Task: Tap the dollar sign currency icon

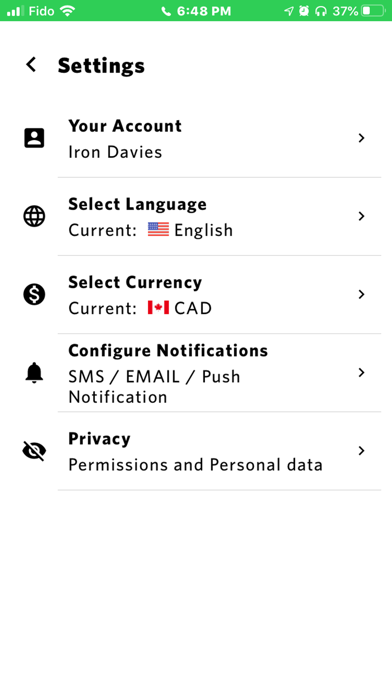Action: pyautogui.click(x=34, y=294)
